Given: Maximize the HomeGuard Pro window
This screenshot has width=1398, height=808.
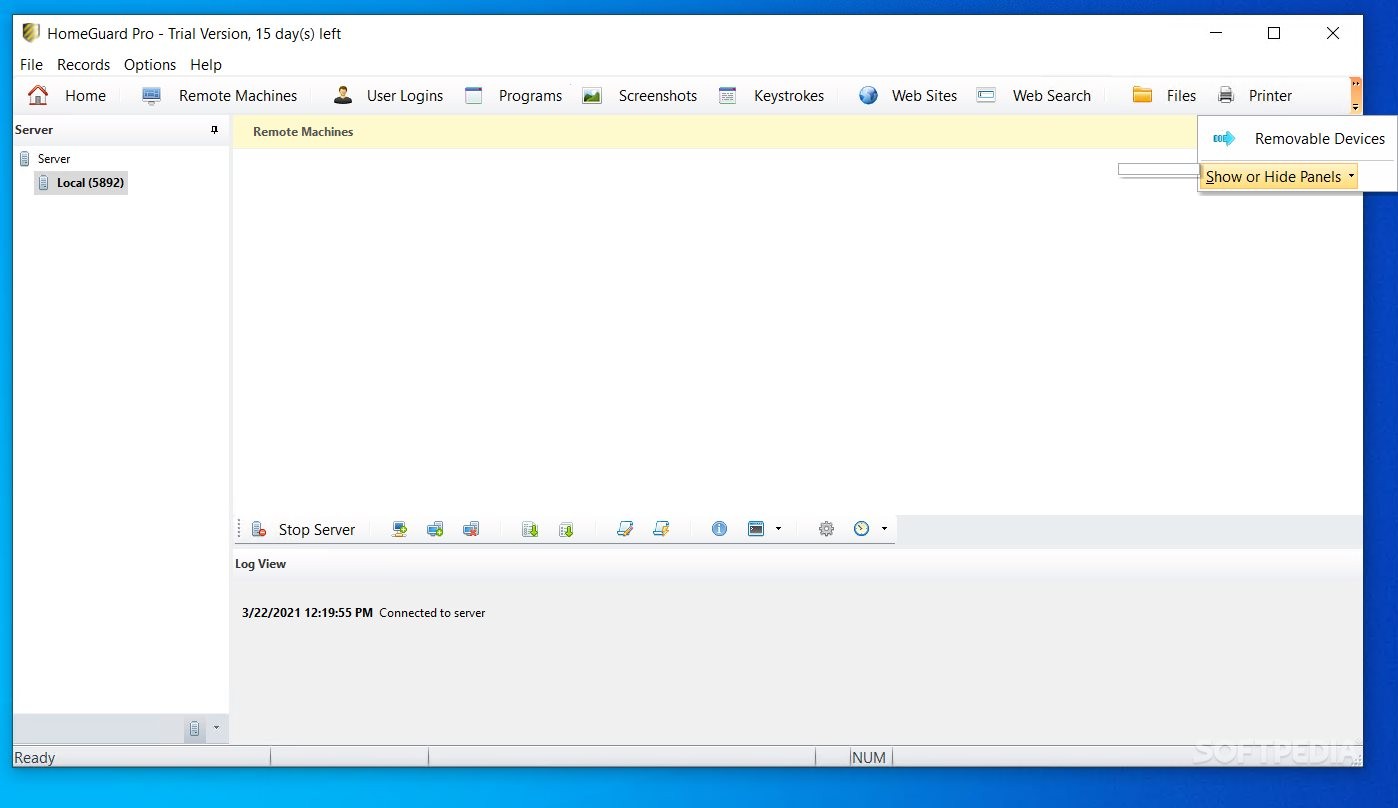Looking at the screenshot, I should coord(1274,33).
